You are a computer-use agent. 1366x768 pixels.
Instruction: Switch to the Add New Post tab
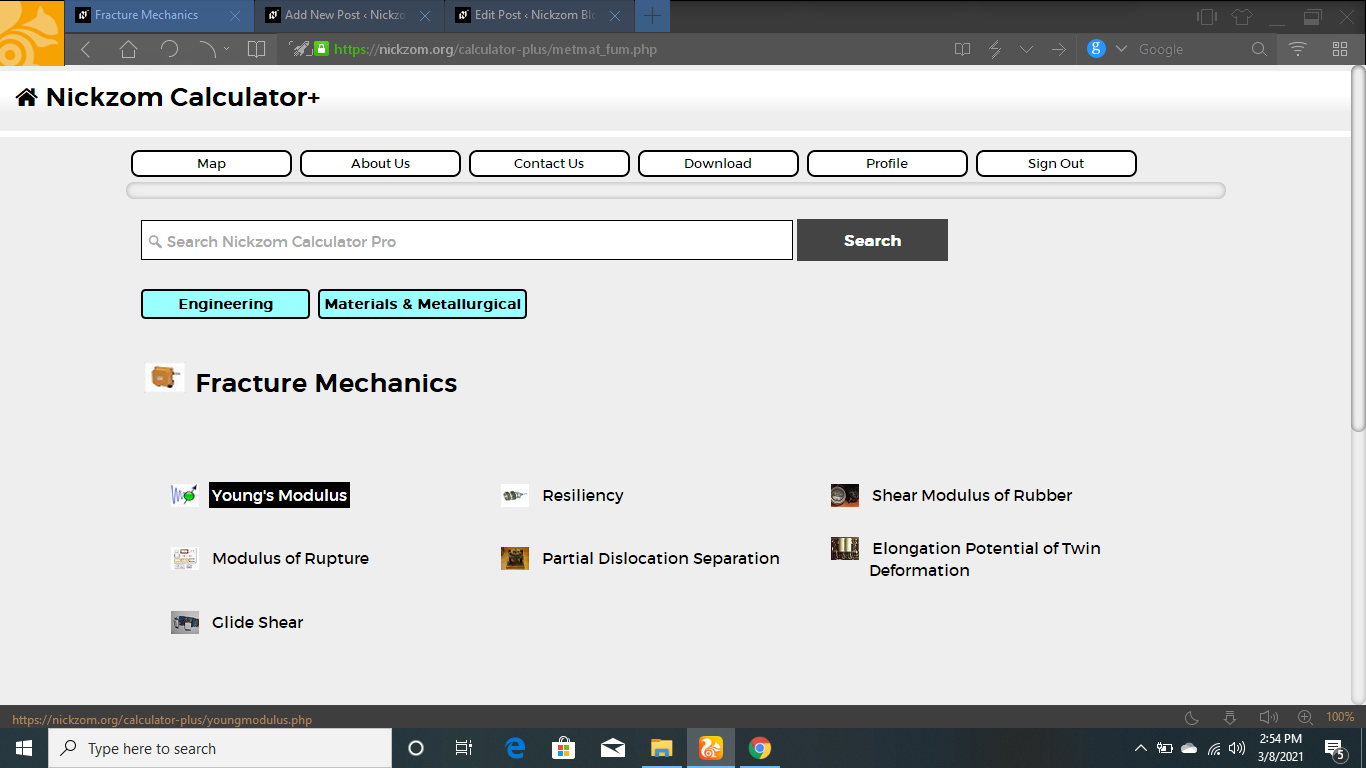pyautogui.click(x=346, y=16)
